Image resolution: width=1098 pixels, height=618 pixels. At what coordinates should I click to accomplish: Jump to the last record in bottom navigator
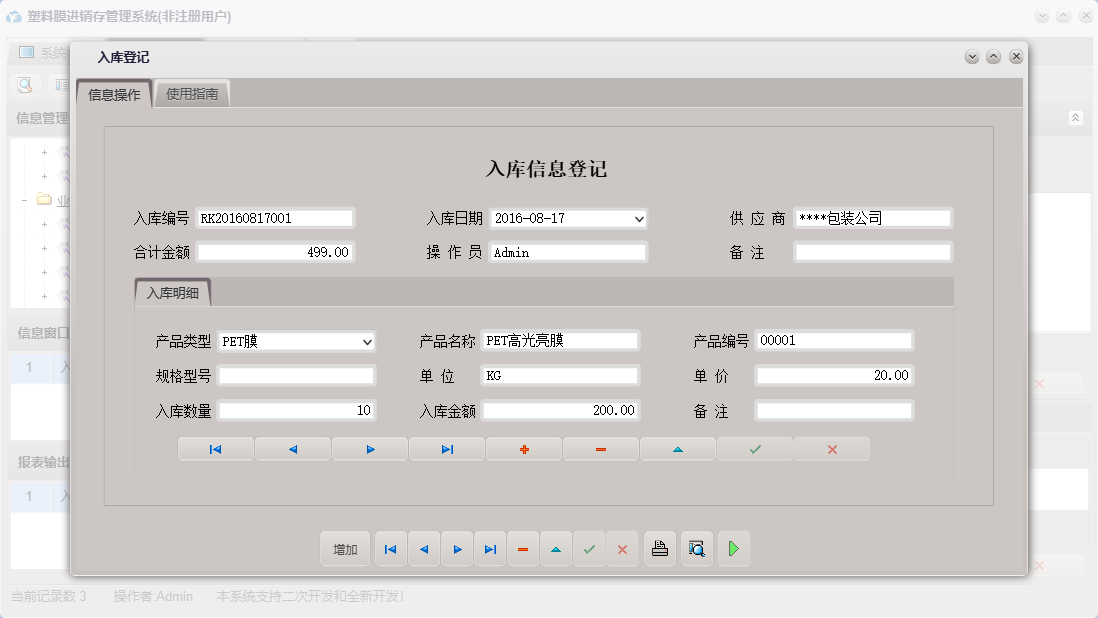[490, 548]
